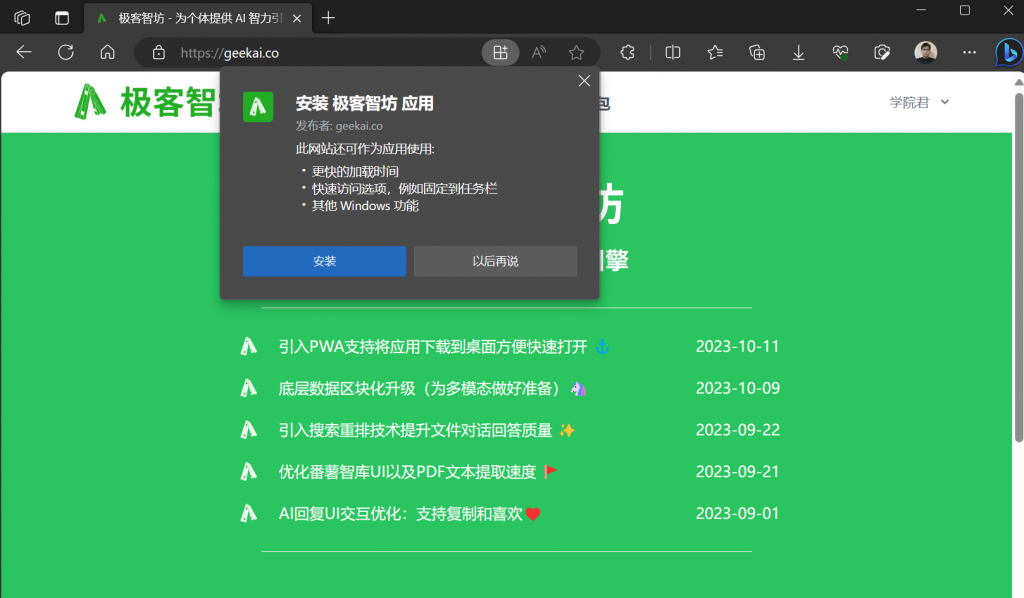Open the Favorites list
Screen dimensions: 1024x598
715,53
